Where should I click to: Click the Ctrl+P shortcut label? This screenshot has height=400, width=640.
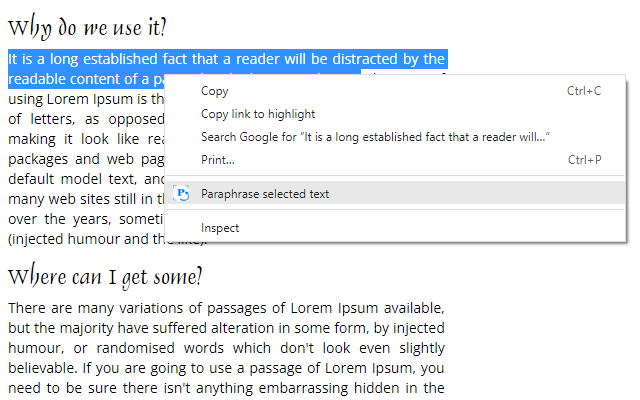[x=584, y=160]
